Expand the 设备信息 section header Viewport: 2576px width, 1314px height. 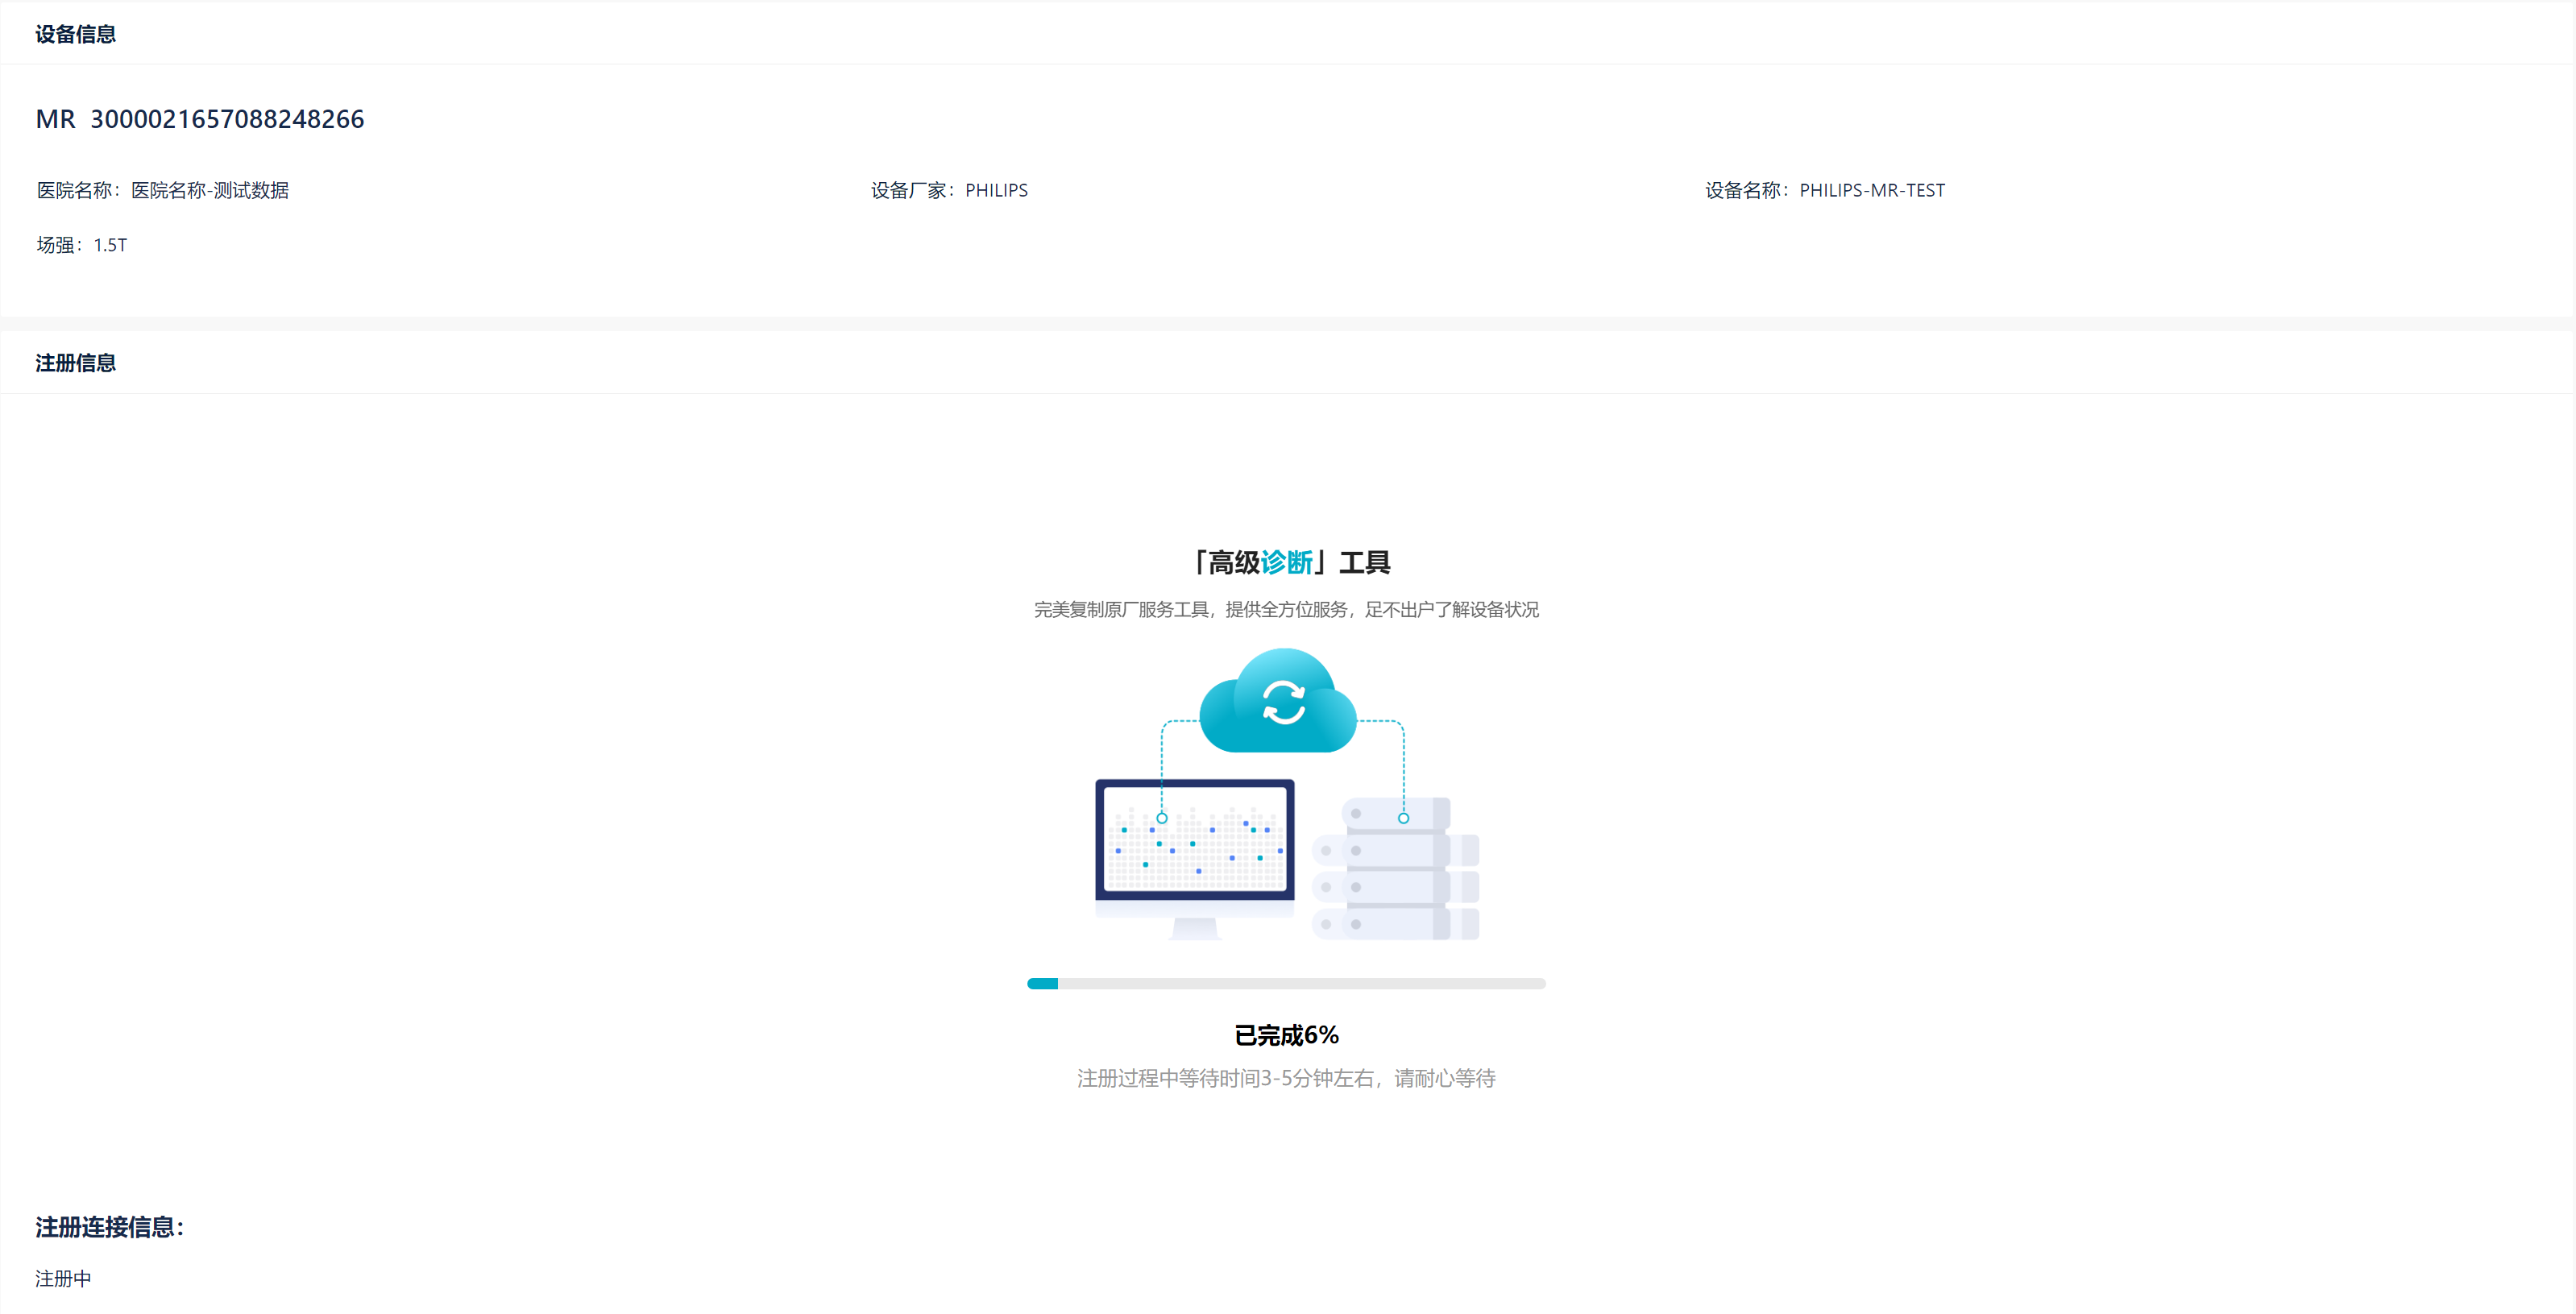point(75,33)
